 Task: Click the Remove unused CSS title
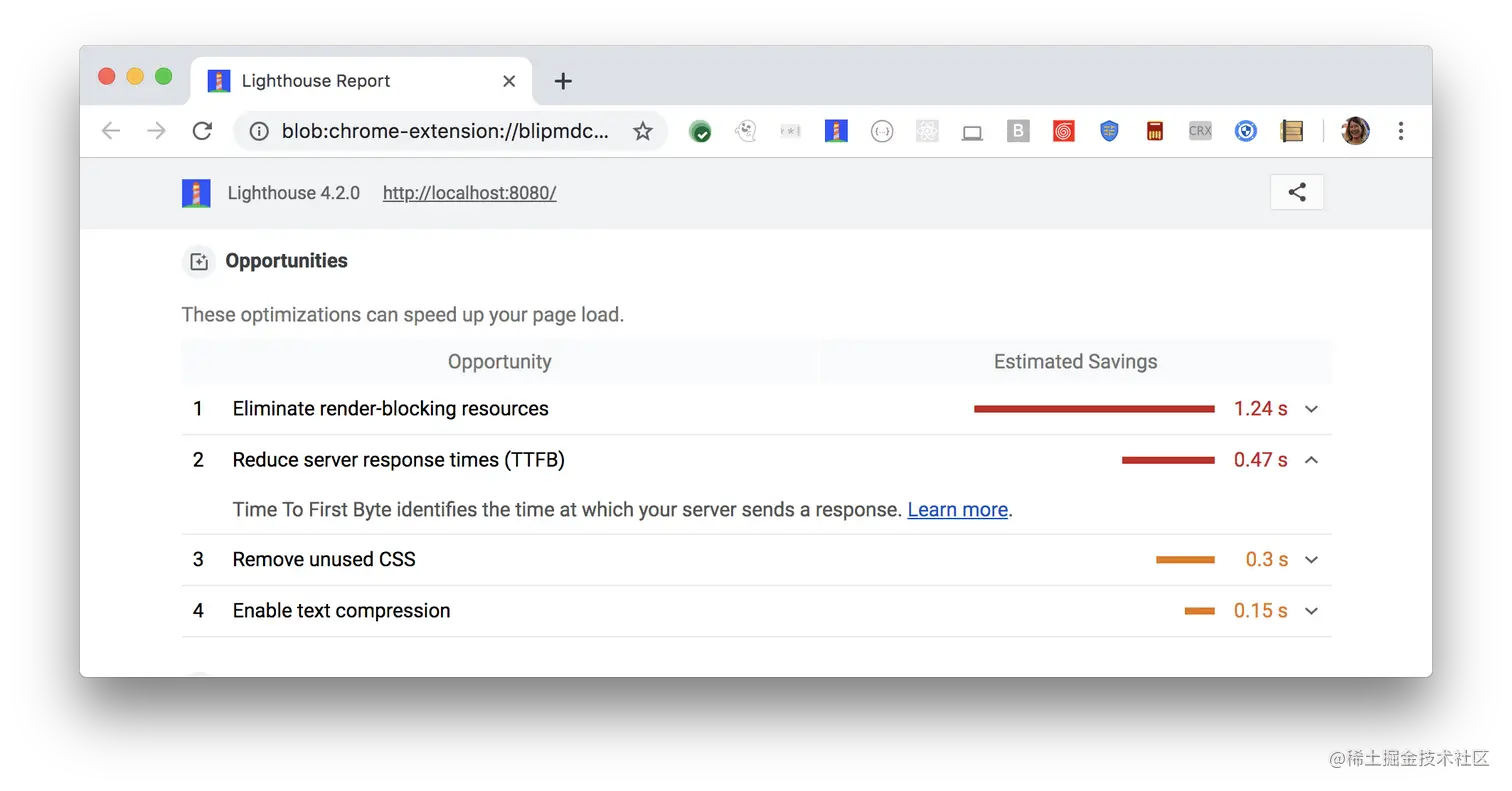coord(324,560)
